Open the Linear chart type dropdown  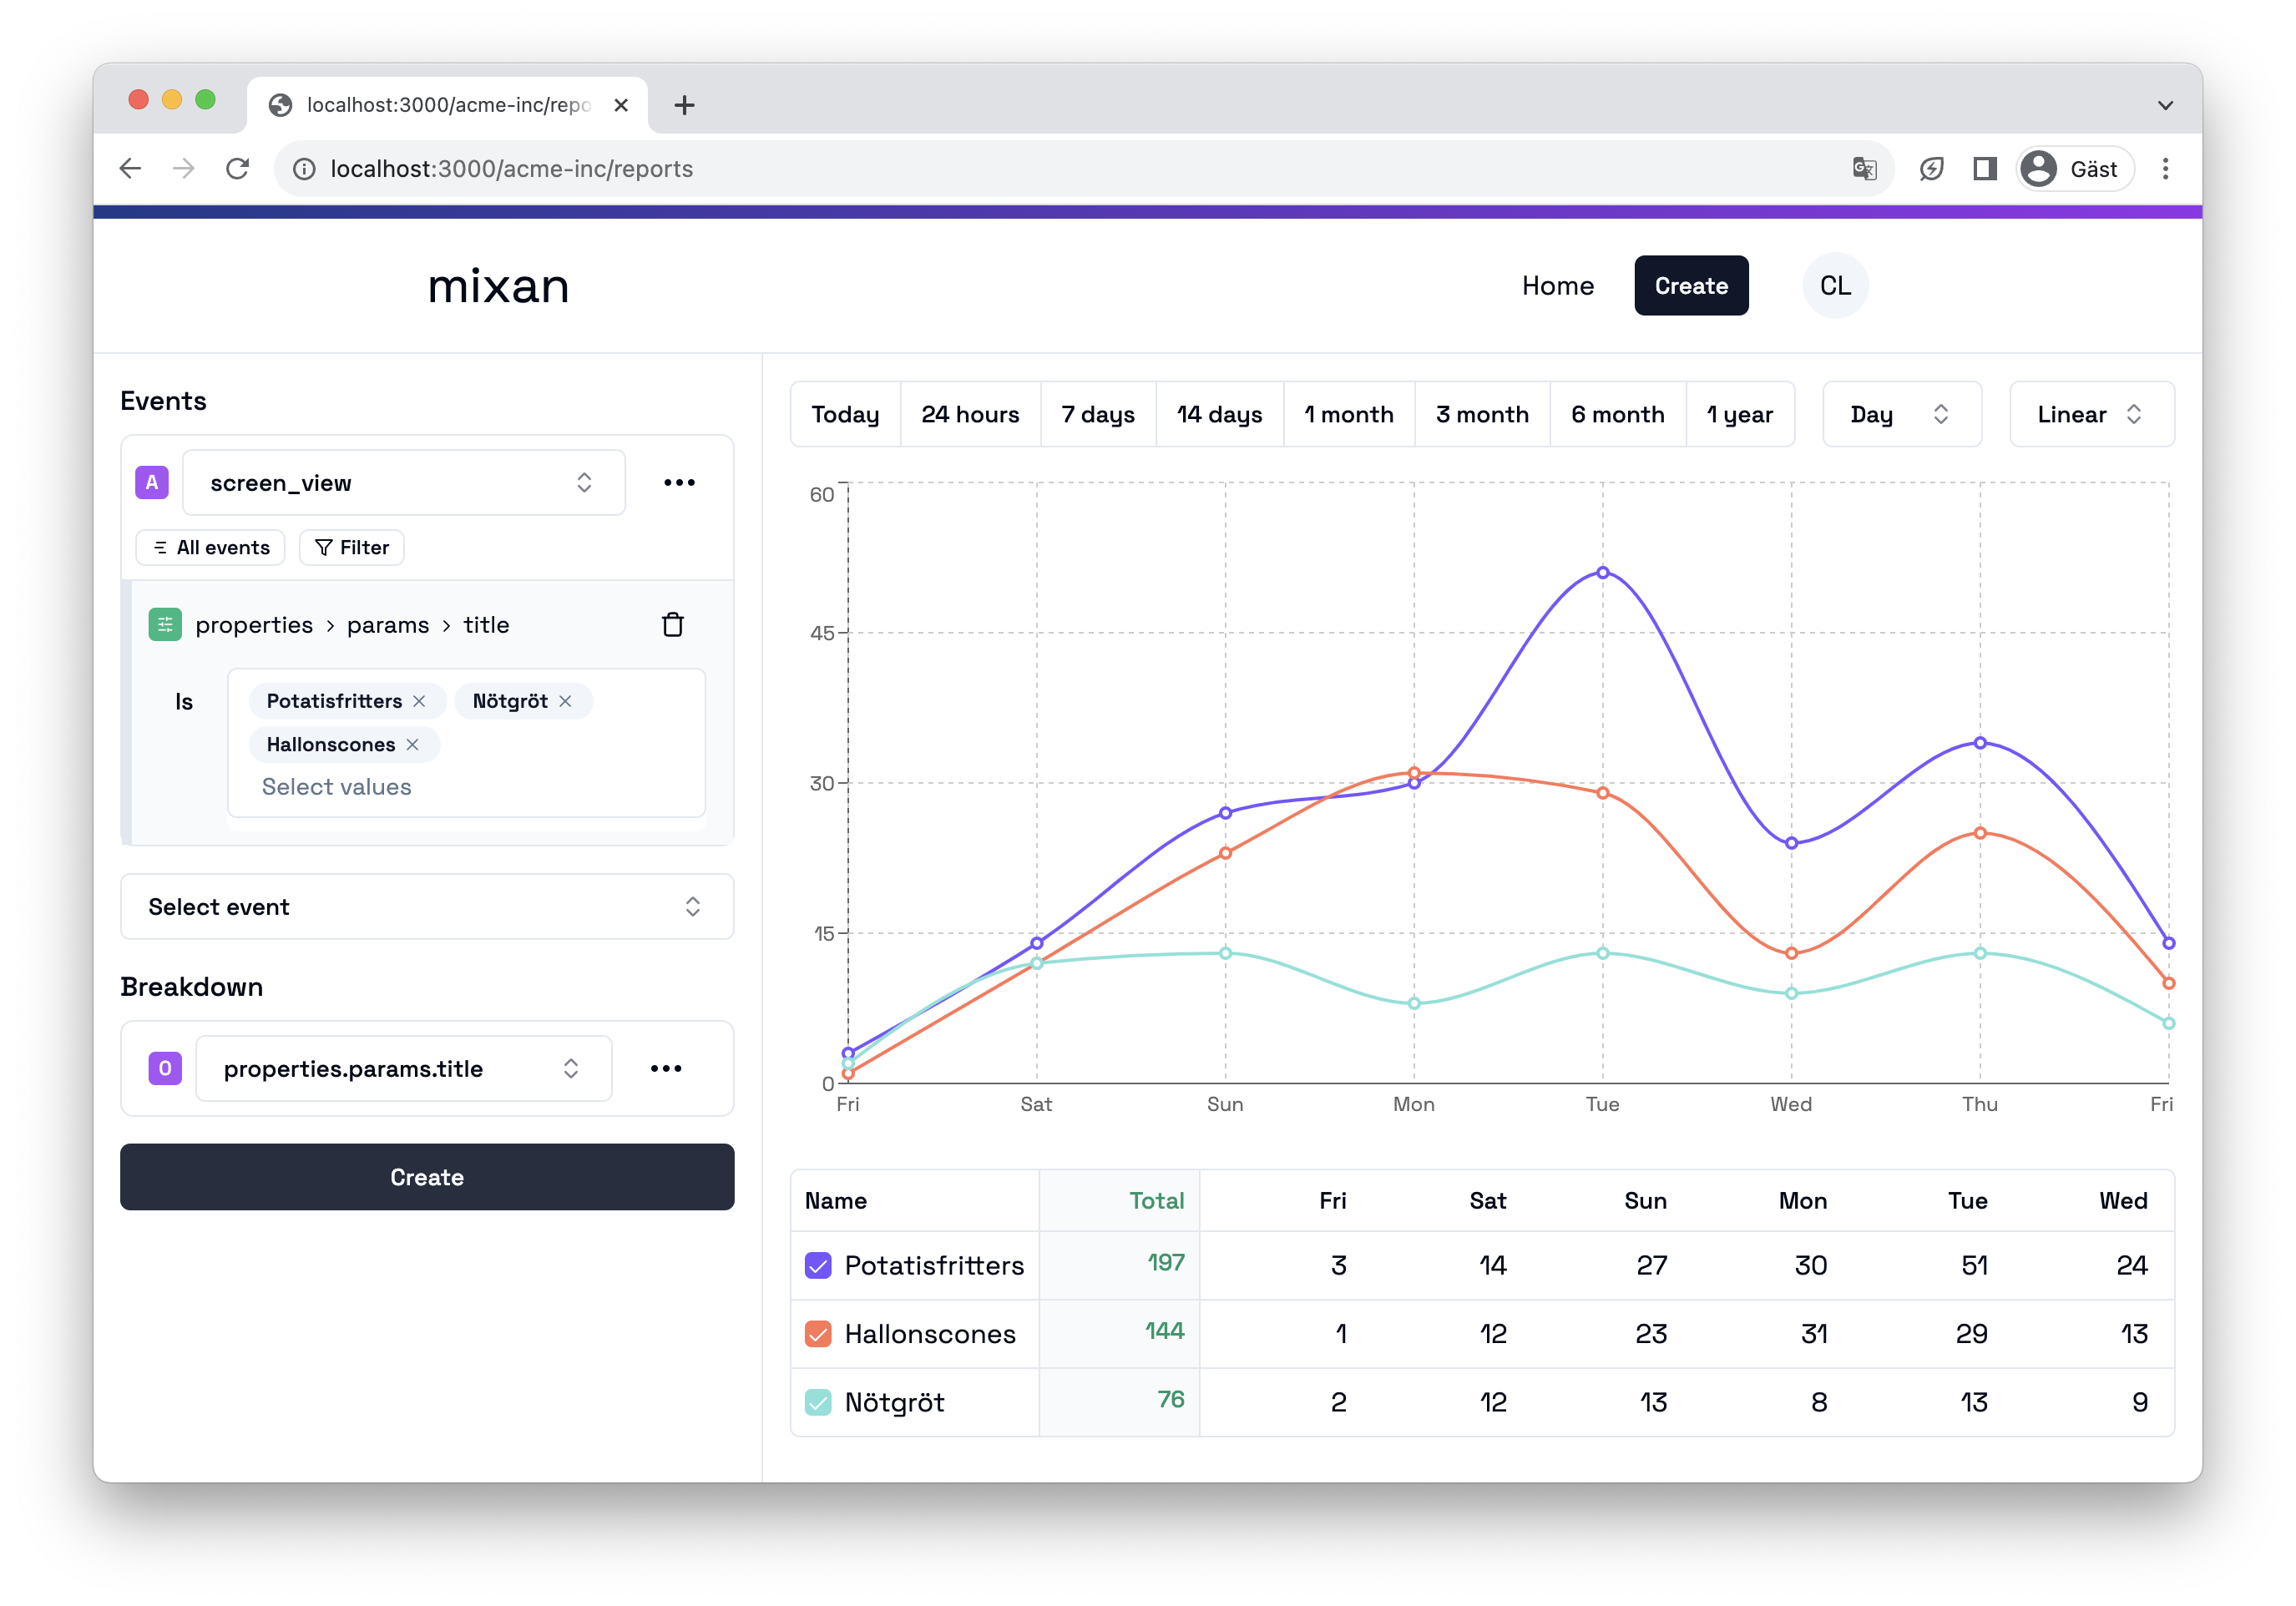click(2091, 414)
